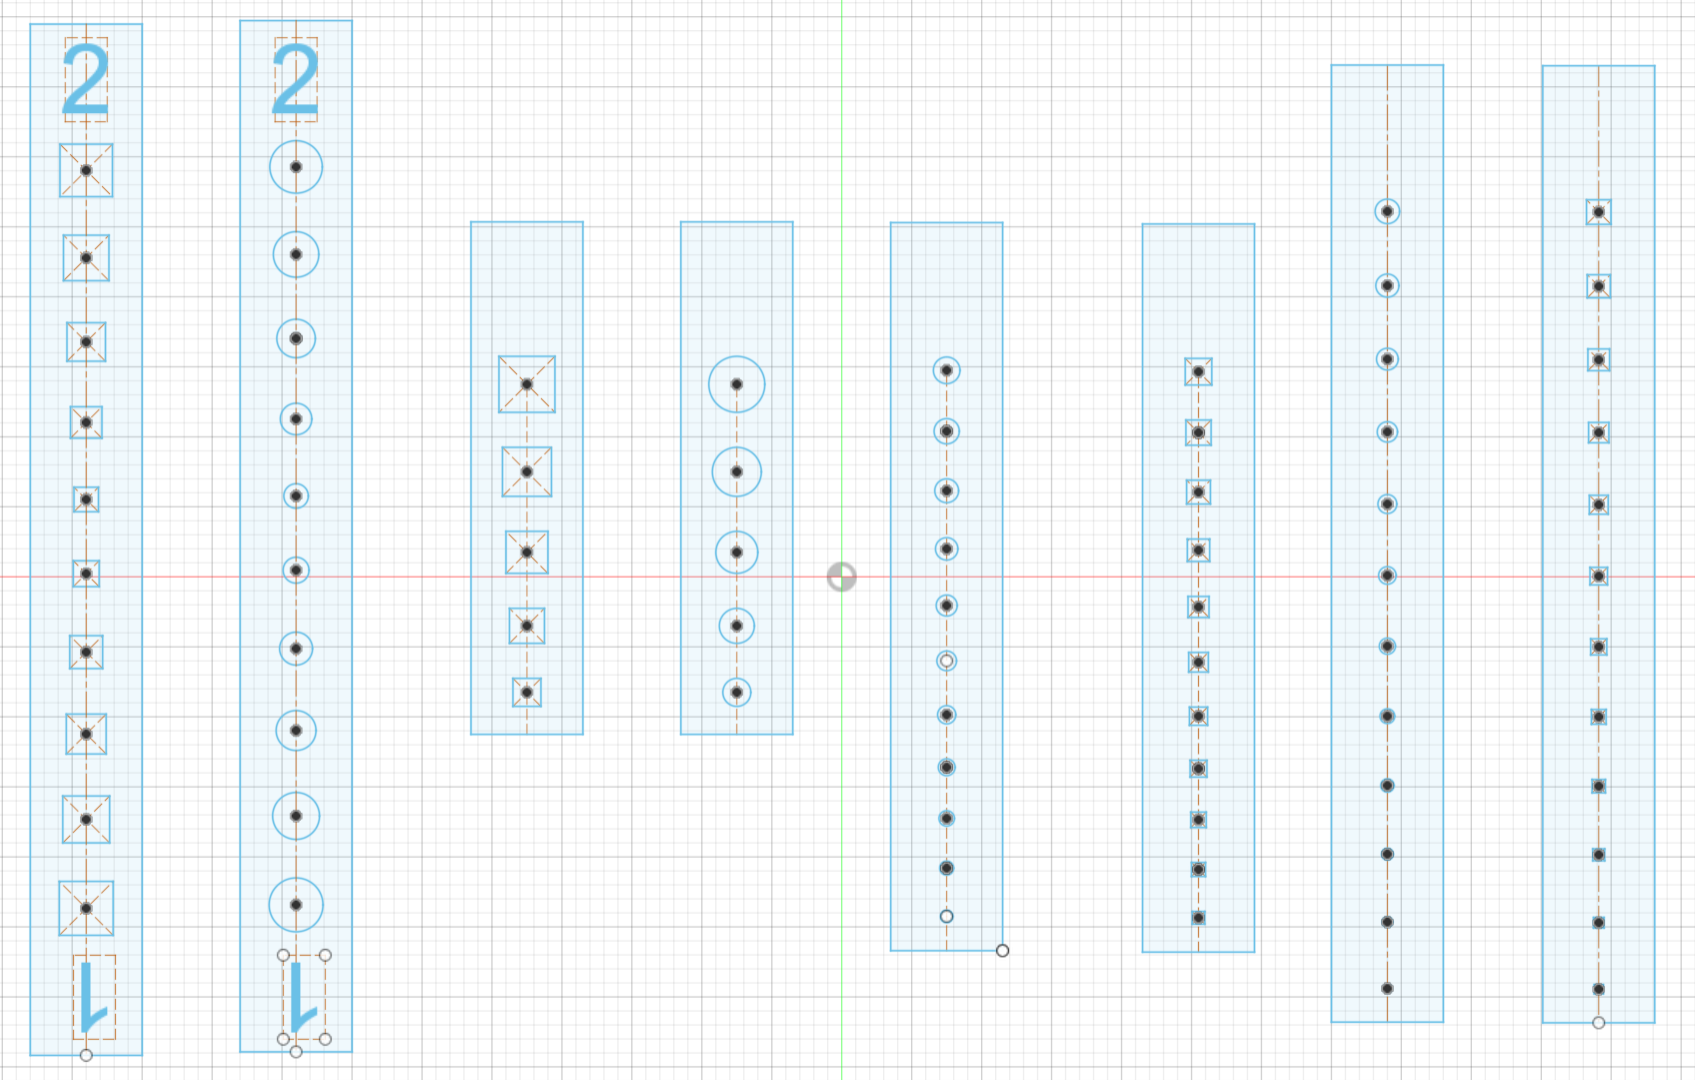1695x1080 pixels.
Task: Select the topmost square in the leftmost strip
Action: [x=86, y=170]
